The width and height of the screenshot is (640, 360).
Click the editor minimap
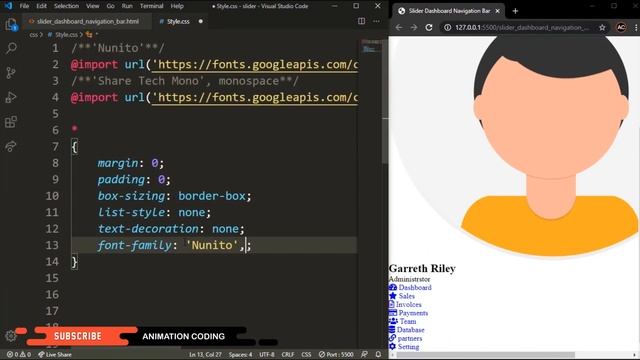(x=371, y=47)
